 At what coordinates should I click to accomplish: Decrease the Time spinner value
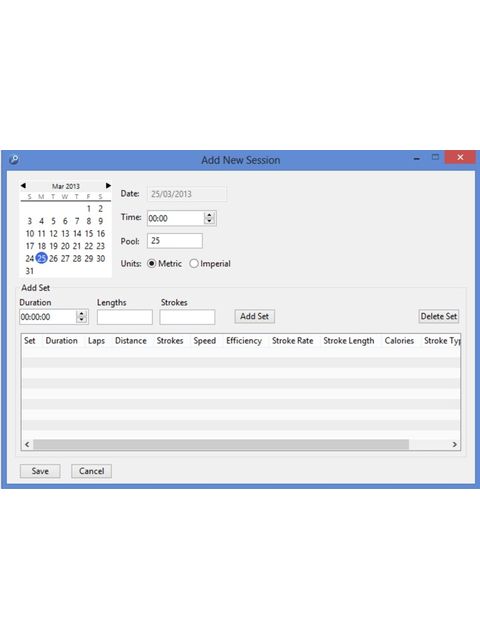209,221
